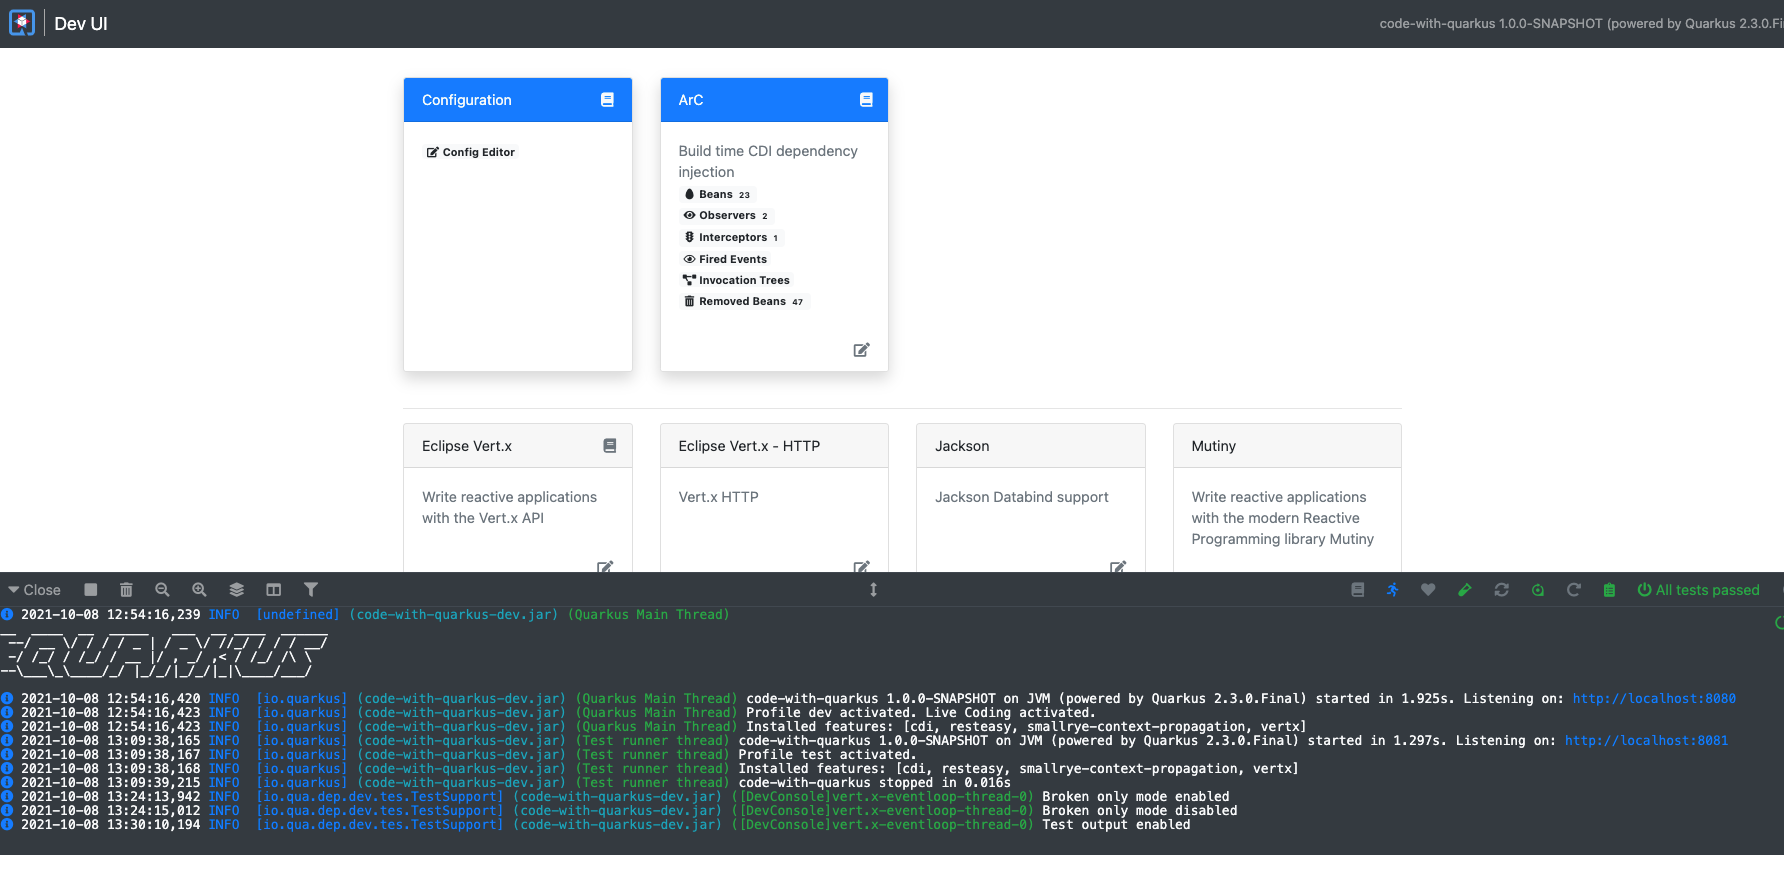Click the book icon in test toolbar
1785x889 pixels.
tap(1357, 590)
